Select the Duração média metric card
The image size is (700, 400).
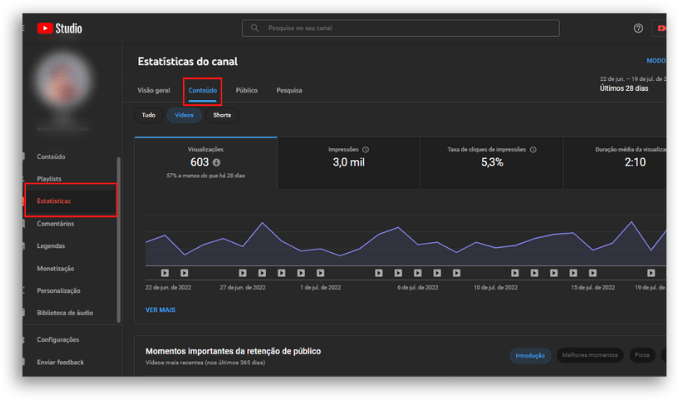615,163
